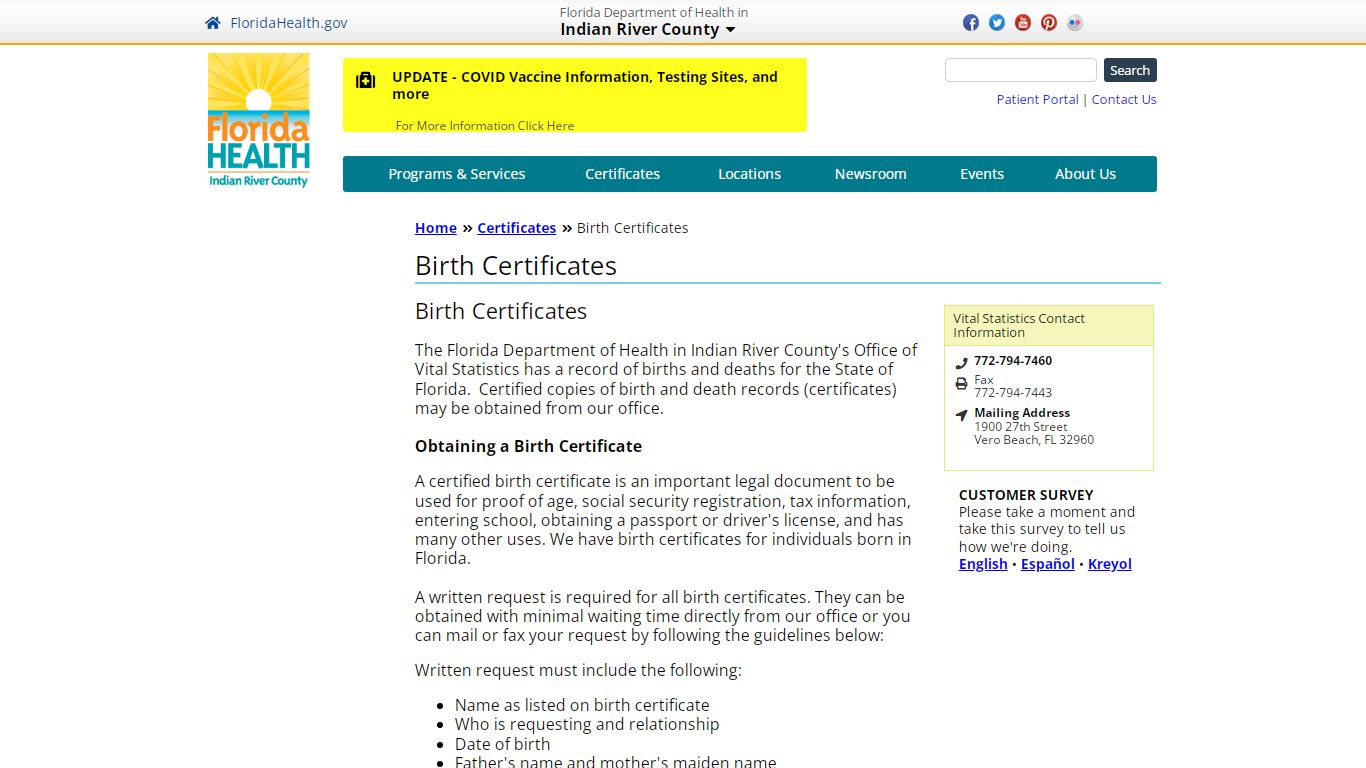Open the Pinterest social icon

click(x=1049, y=23)
